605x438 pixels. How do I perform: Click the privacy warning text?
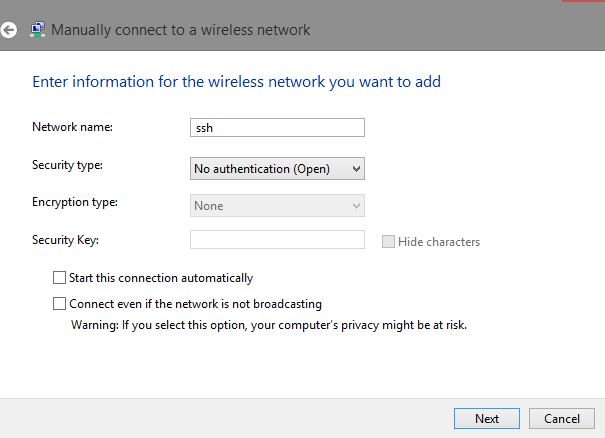pyautogui.click(x=269, y=325)
